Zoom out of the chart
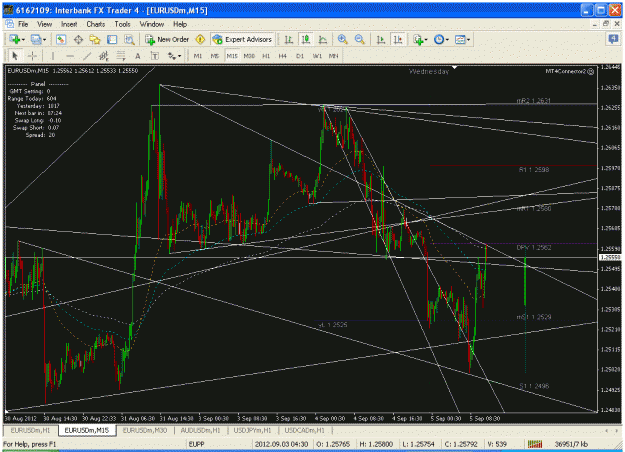The image size is (625, 452). (x=360, y=39)
